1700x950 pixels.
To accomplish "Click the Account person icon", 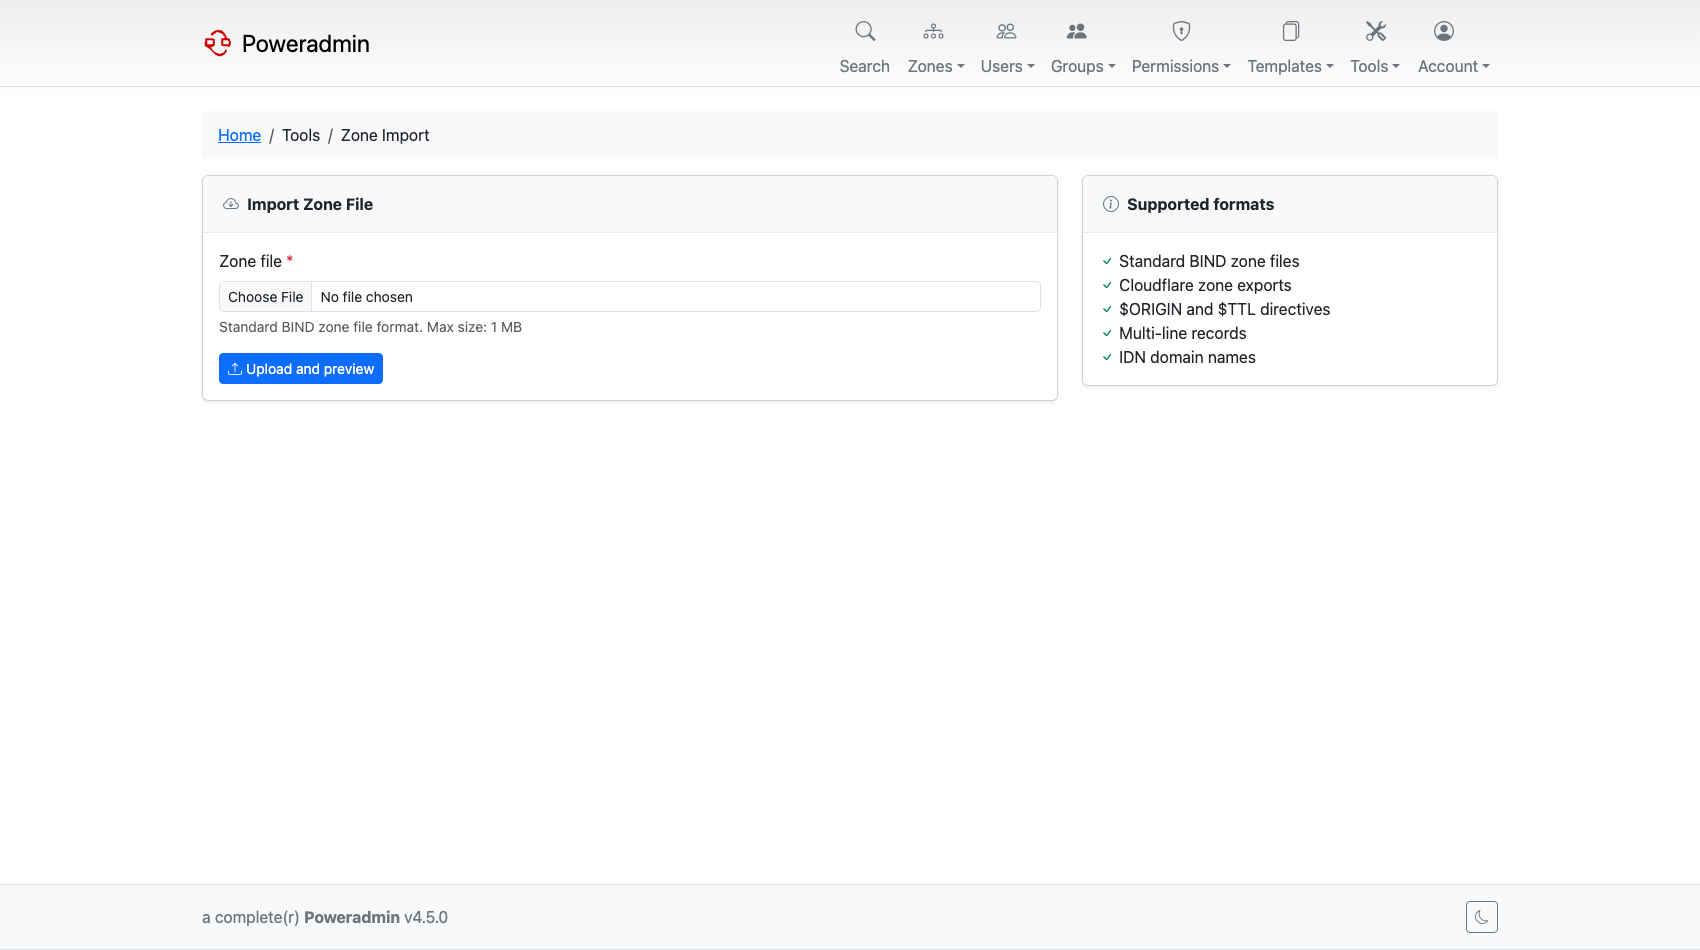I will point(1444,31).
